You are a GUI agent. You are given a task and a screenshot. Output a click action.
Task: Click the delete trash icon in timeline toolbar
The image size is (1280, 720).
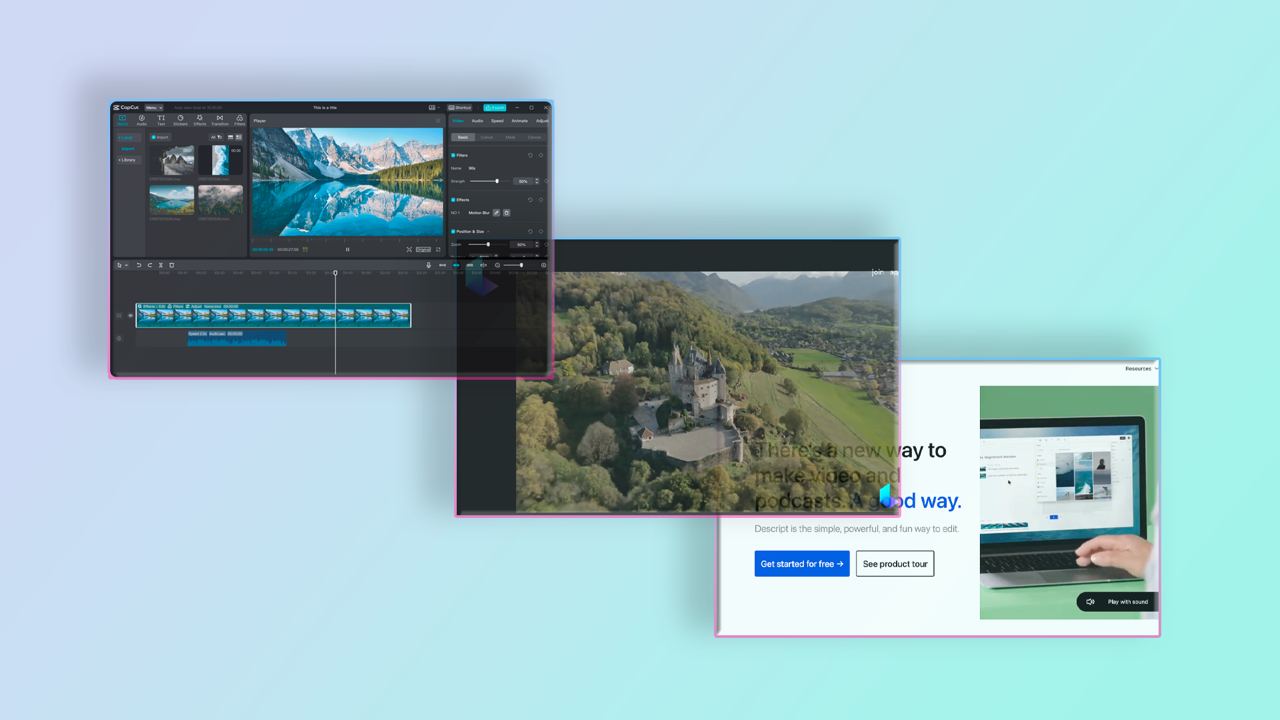(171, 265)
